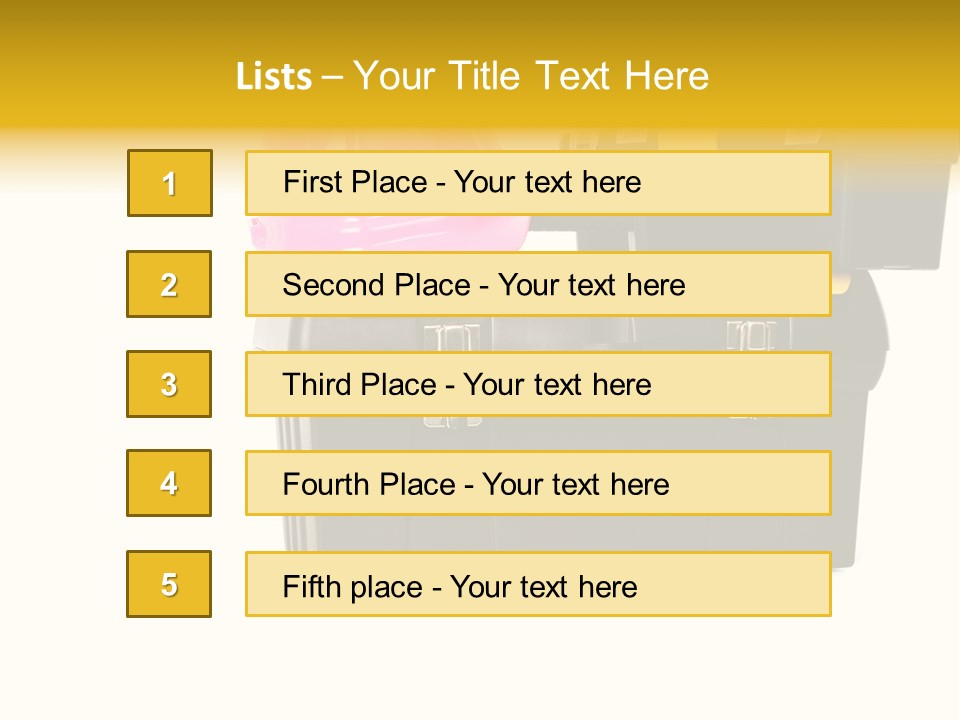The image size is (960, 720).
Task: Click the number 5 gold box
Action: click(169, 584)
